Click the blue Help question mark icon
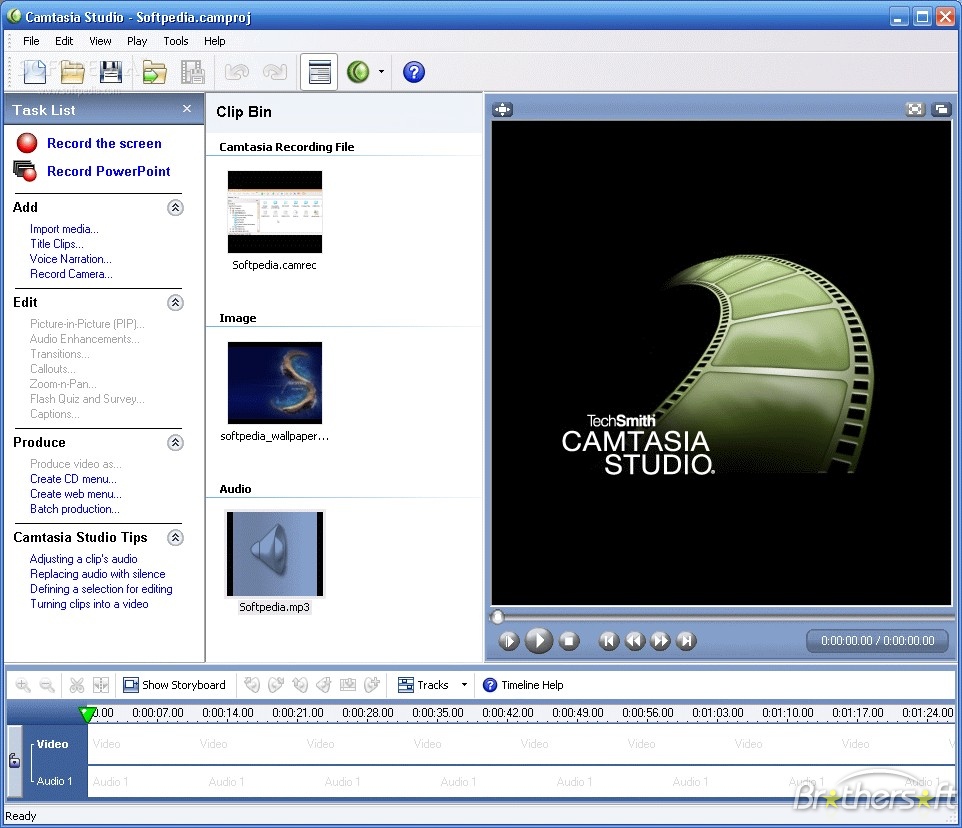The image size is (962, 828). 414,72
